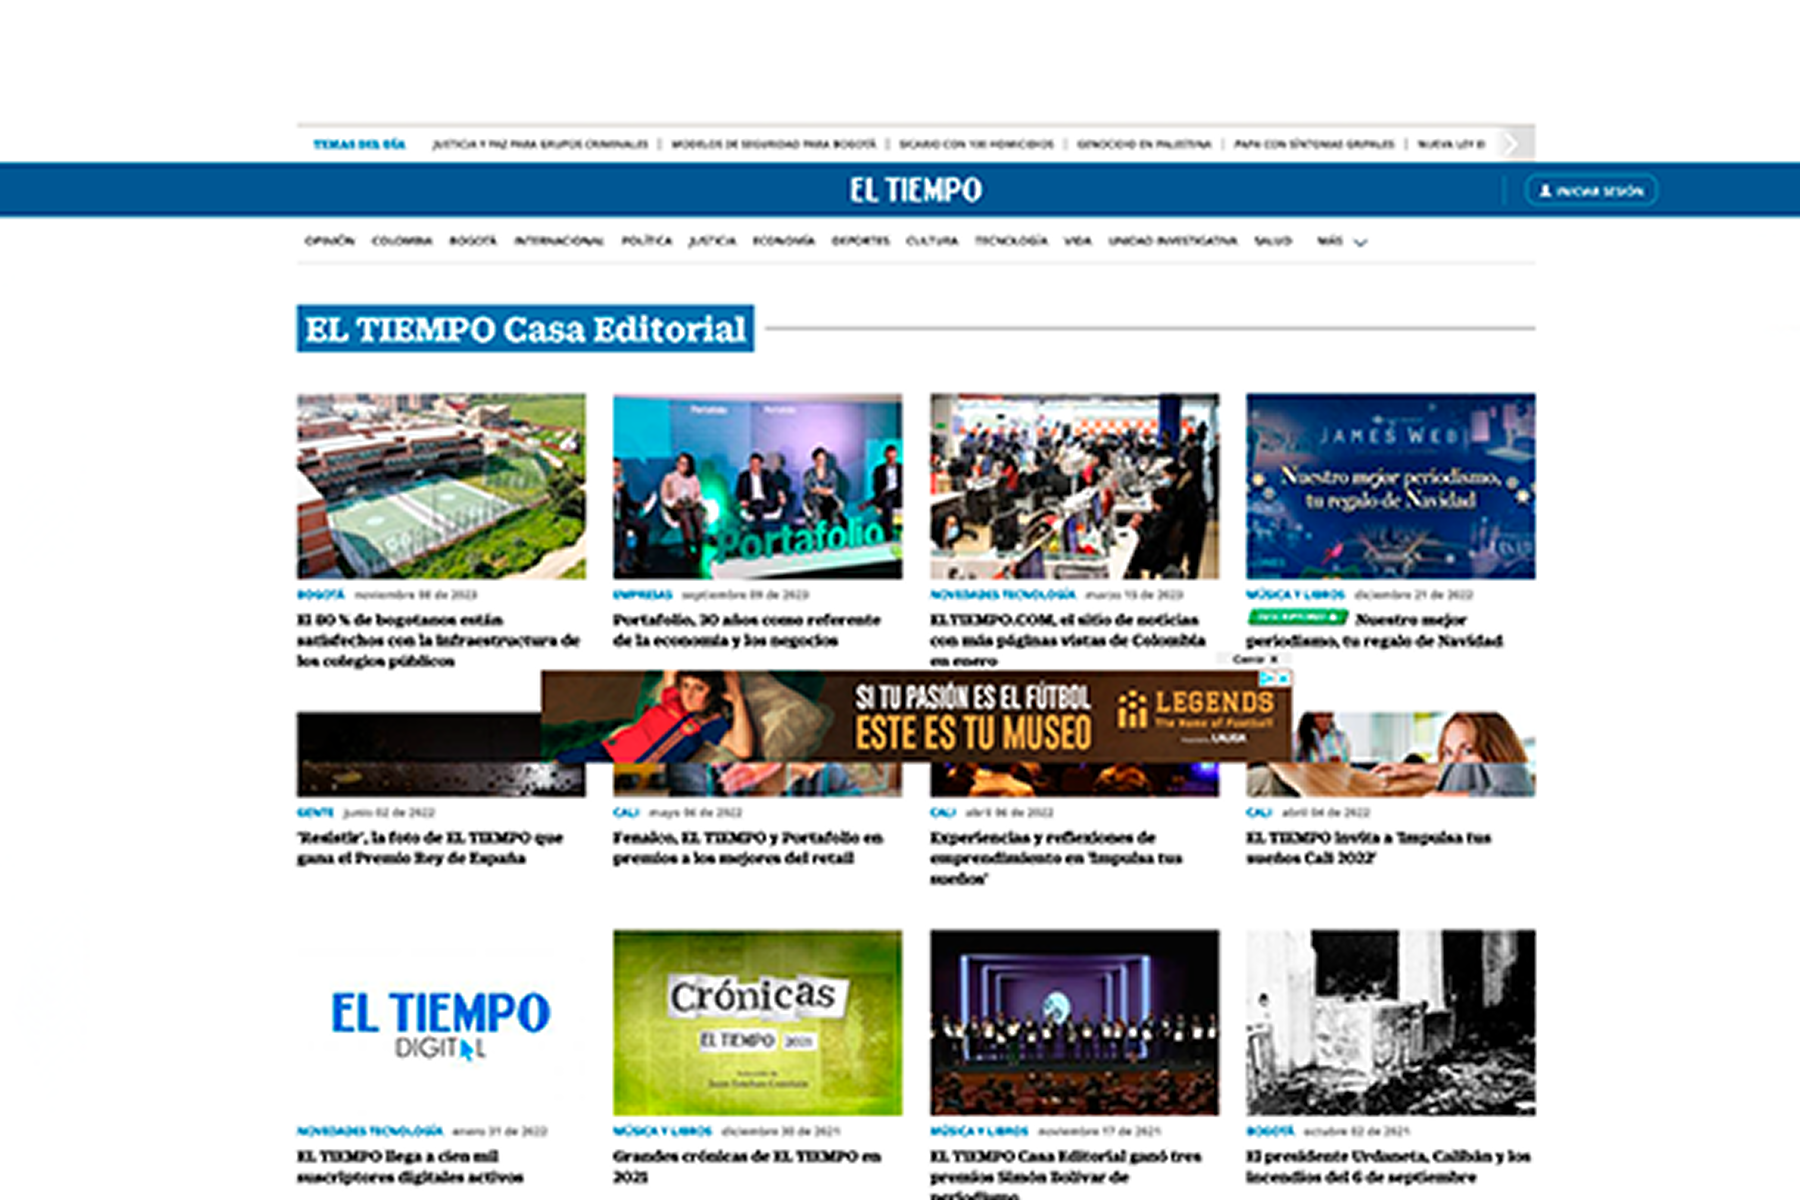Click the Gente category tag
This screenshot has width=1800, height=1200.
click(315, 813)
